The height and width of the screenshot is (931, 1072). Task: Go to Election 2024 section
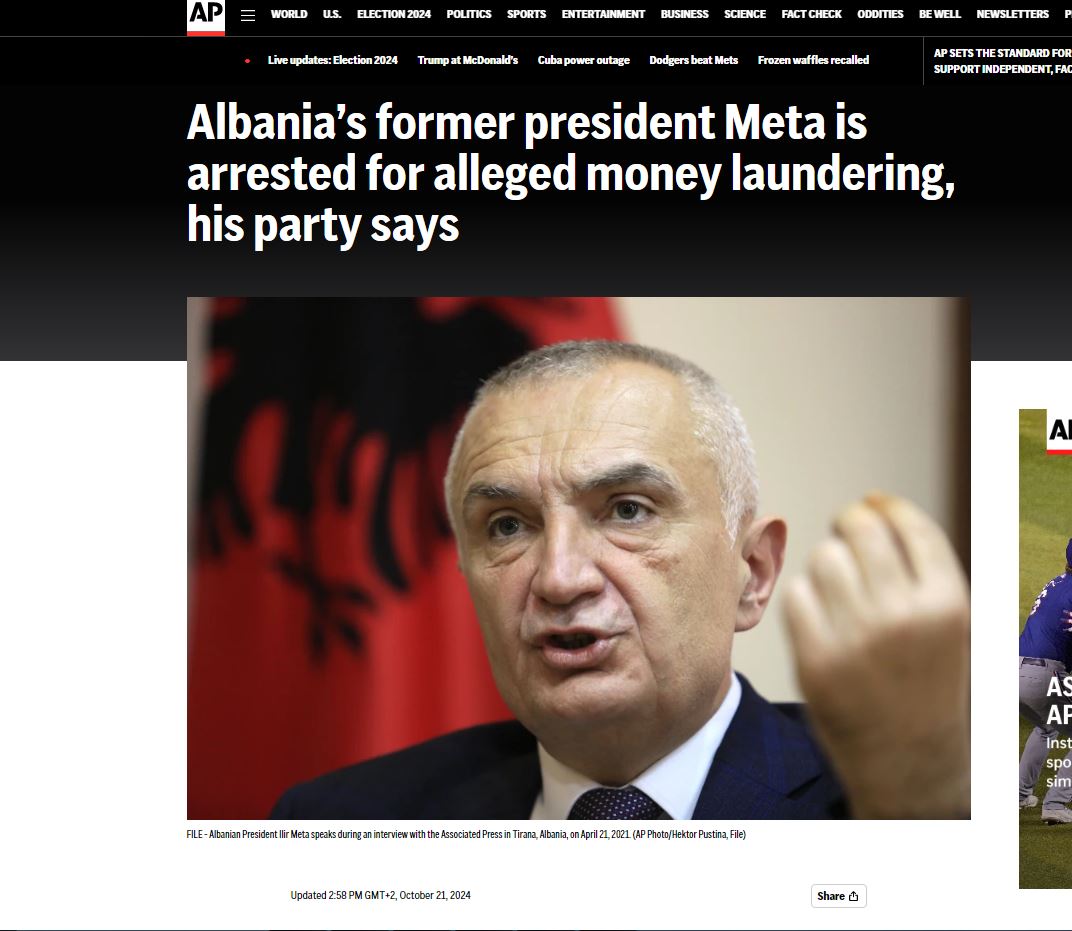pos(394,14)
